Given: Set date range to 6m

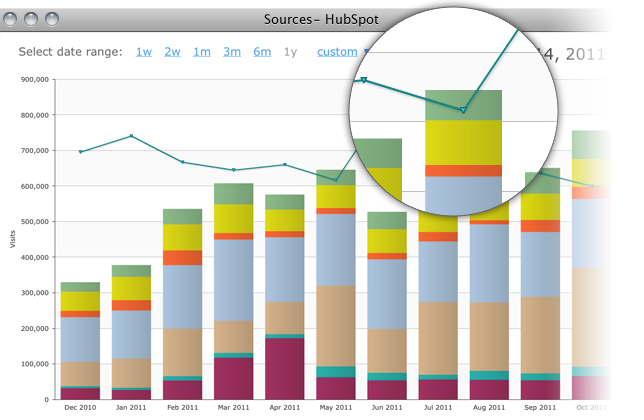Looking at the screenshot, I should point(262,52).
